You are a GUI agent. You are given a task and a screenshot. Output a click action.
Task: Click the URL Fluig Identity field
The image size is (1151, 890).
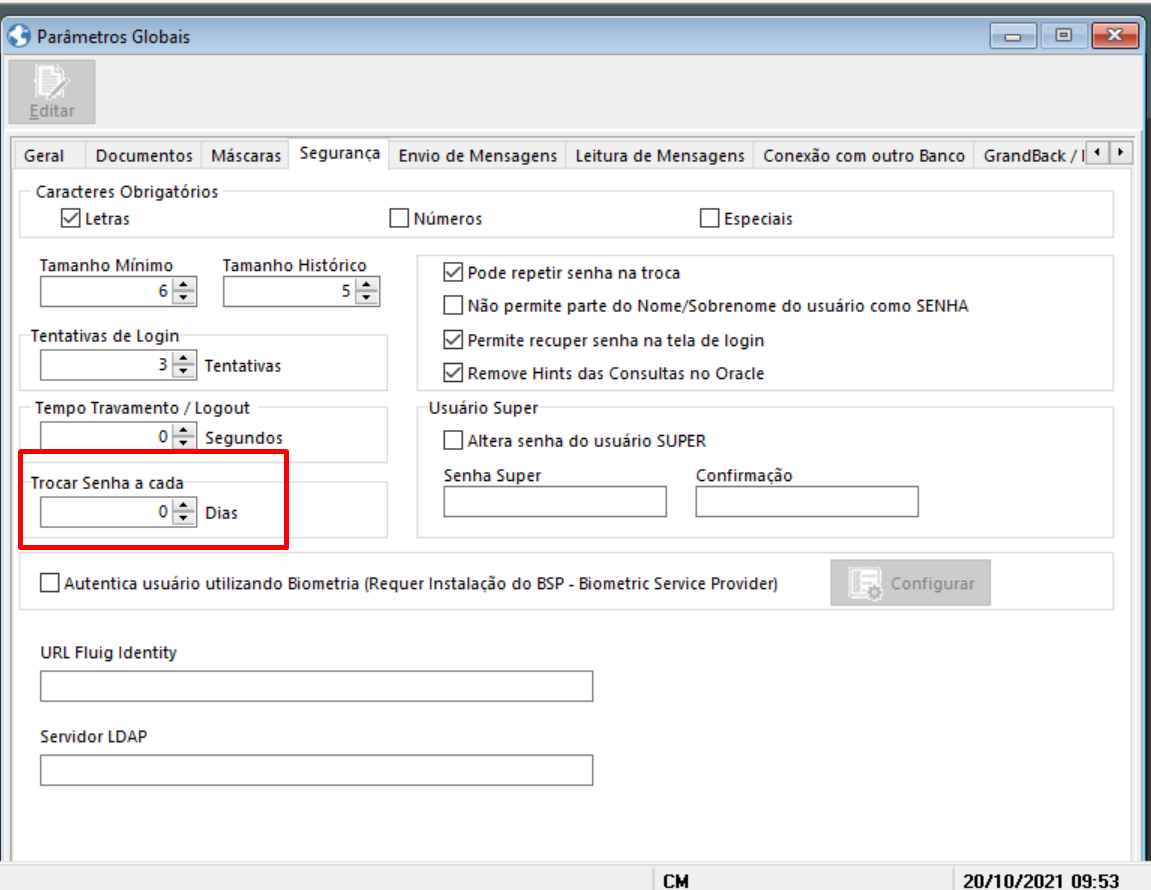click(x=316, y=686)
